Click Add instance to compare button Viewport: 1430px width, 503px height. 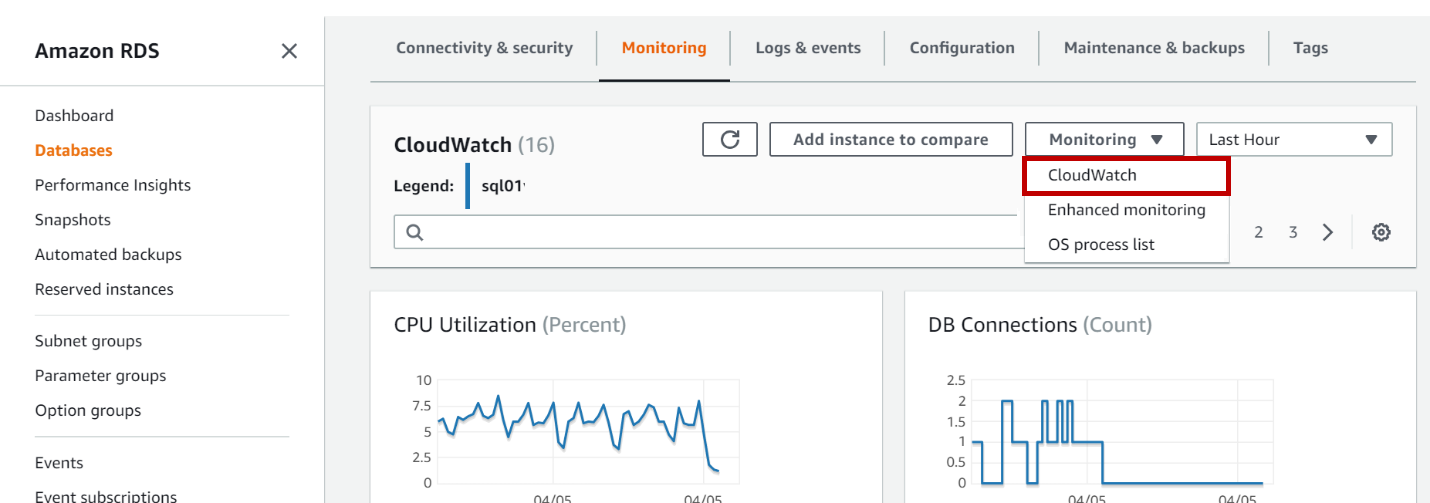(x=890, y=140)
